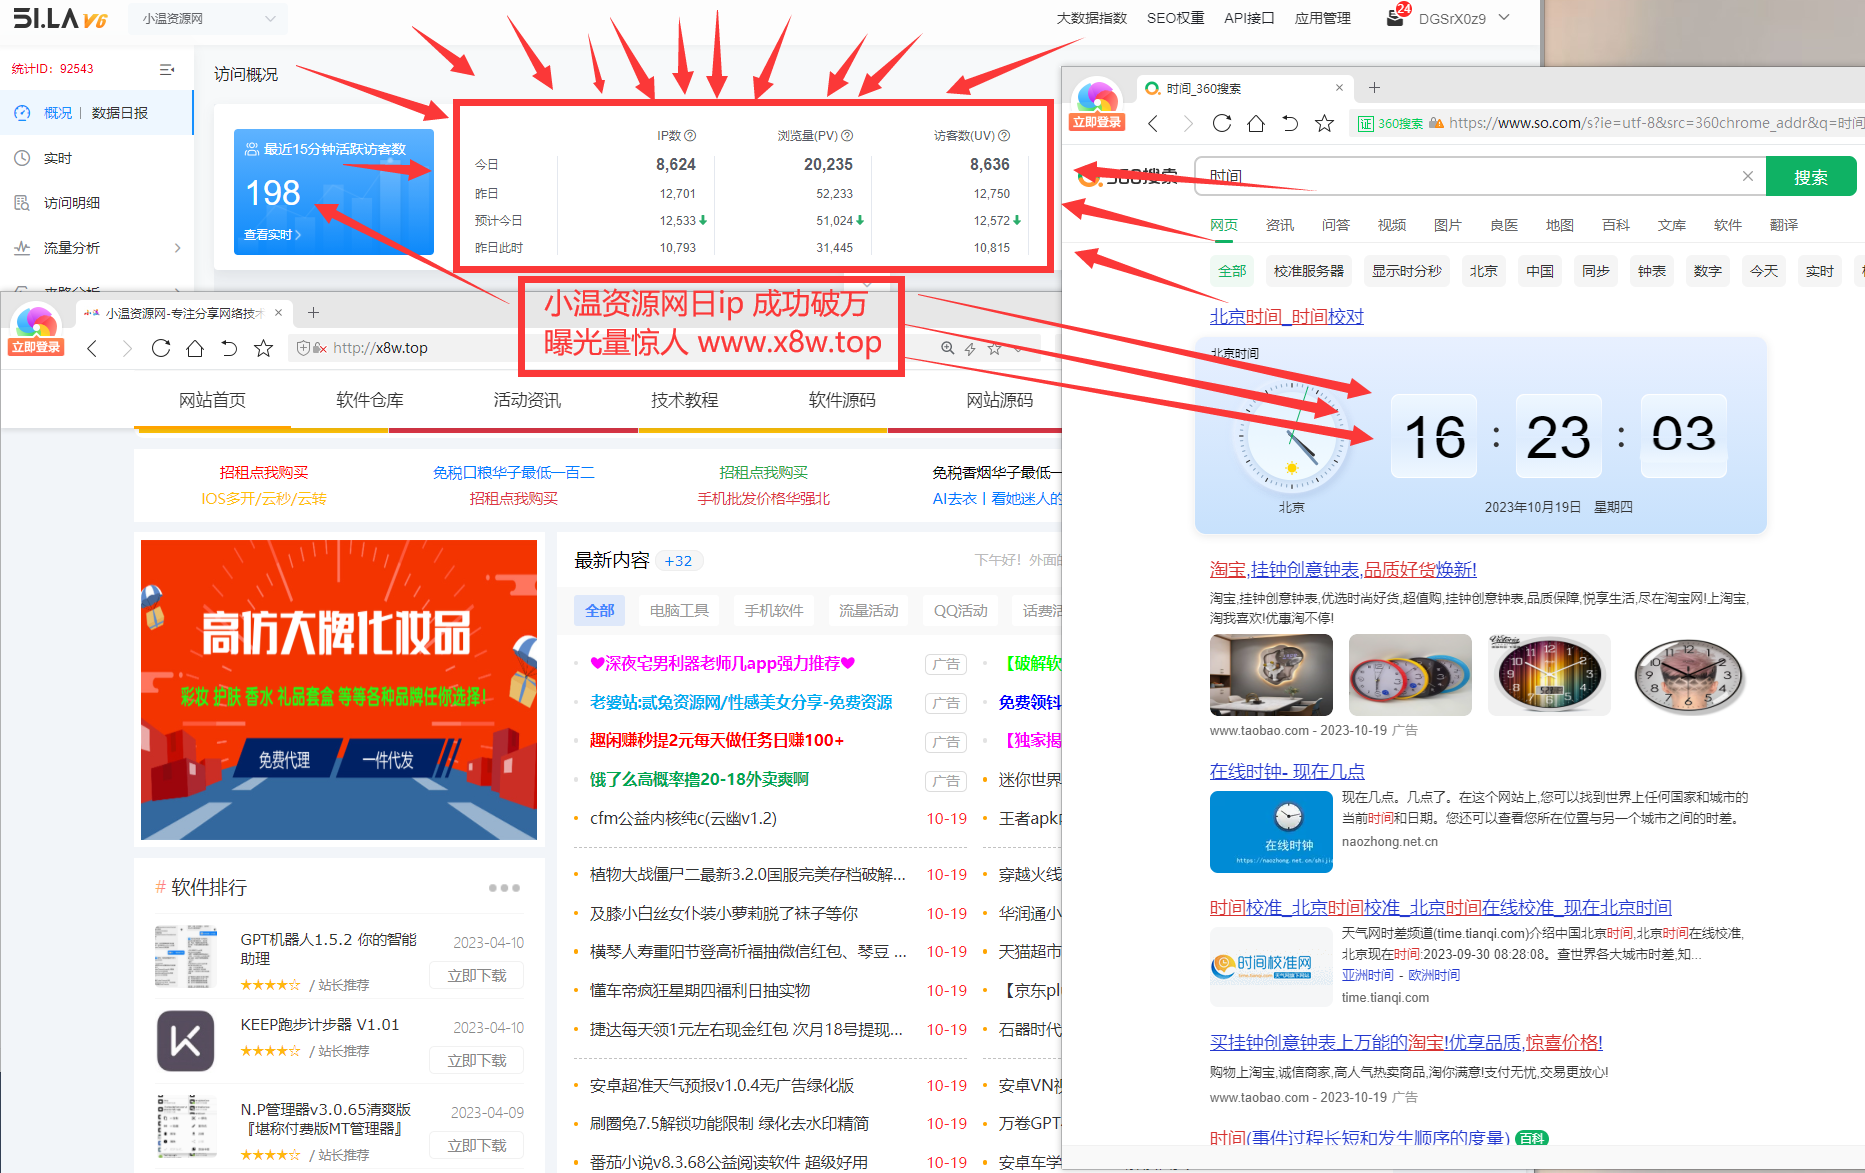Switch to the 数据日报 tab
Screen dimensions: 1865x1173
[x=120, y=112]
